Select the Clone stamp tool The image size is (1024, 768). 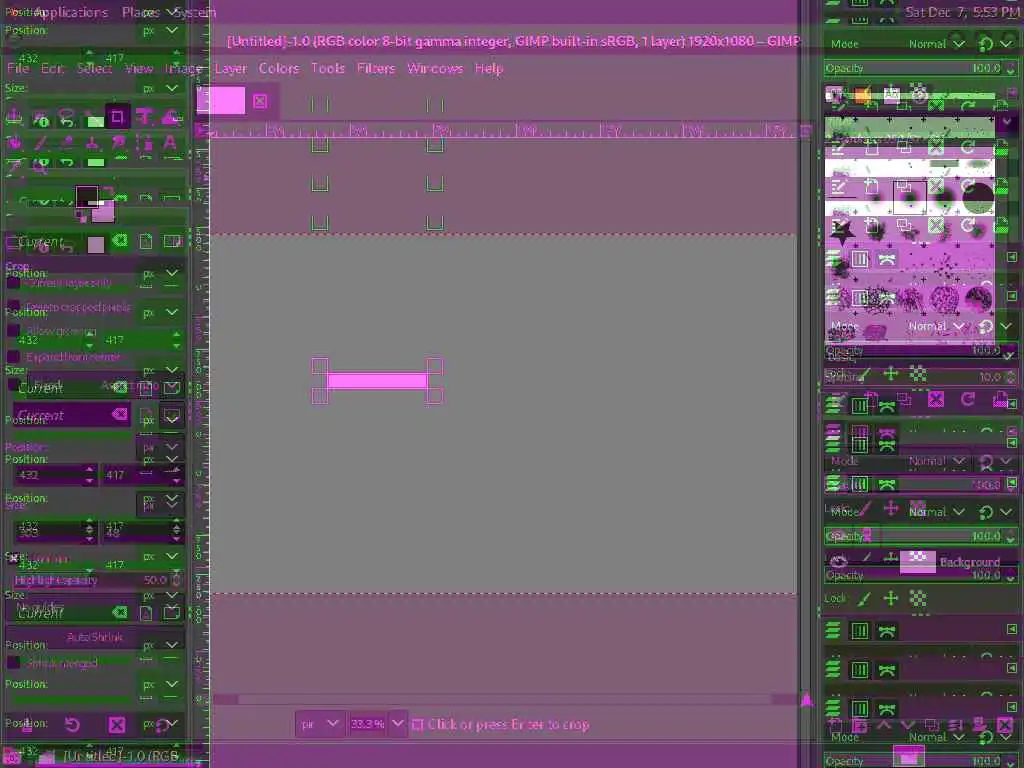[91, 142]
